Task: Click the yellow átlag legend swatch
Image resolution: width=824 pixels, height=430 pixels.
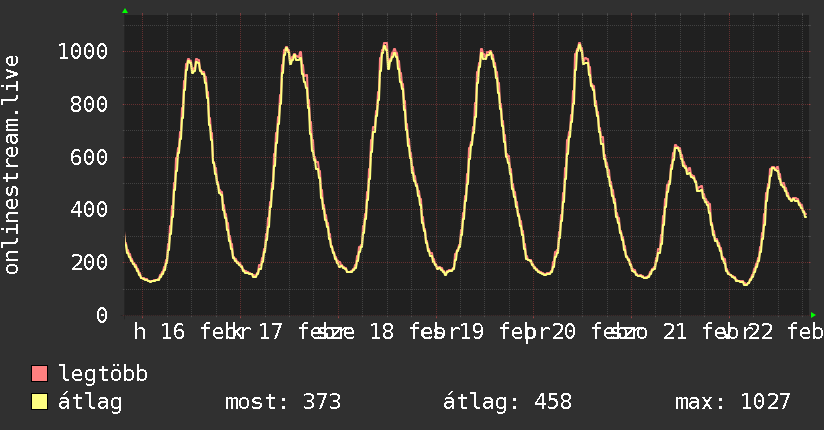Action: click(40, 402)
